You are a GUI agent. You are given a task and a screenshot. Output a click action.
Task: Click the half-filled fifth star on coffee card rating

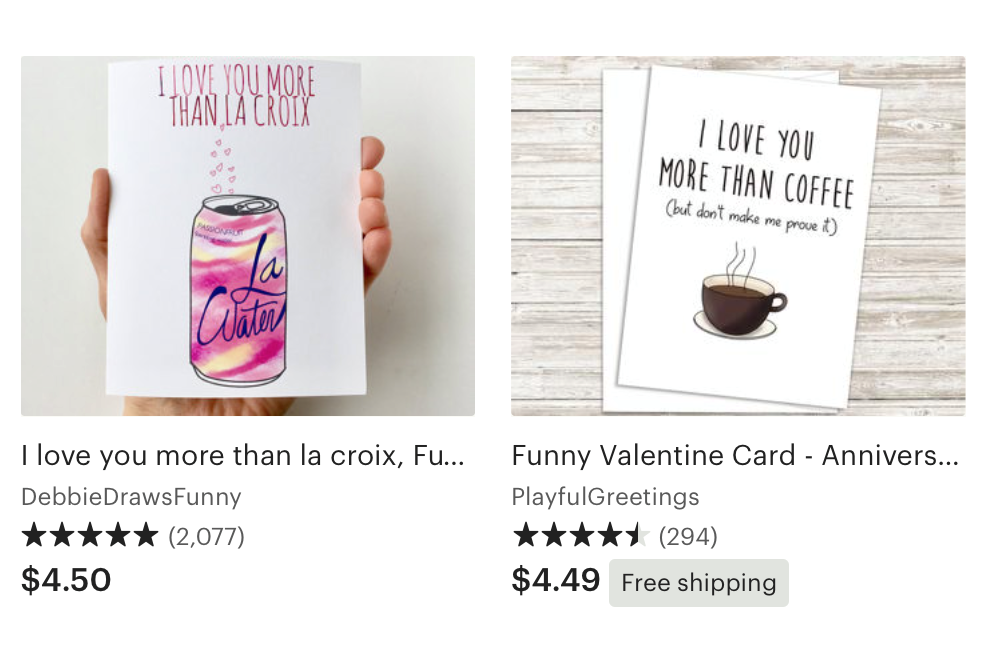point(636,536)
